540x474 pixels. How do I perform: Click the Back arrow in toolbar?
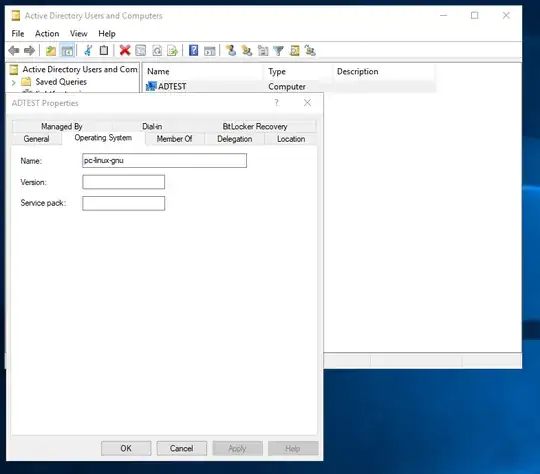(x=14, y=51)
